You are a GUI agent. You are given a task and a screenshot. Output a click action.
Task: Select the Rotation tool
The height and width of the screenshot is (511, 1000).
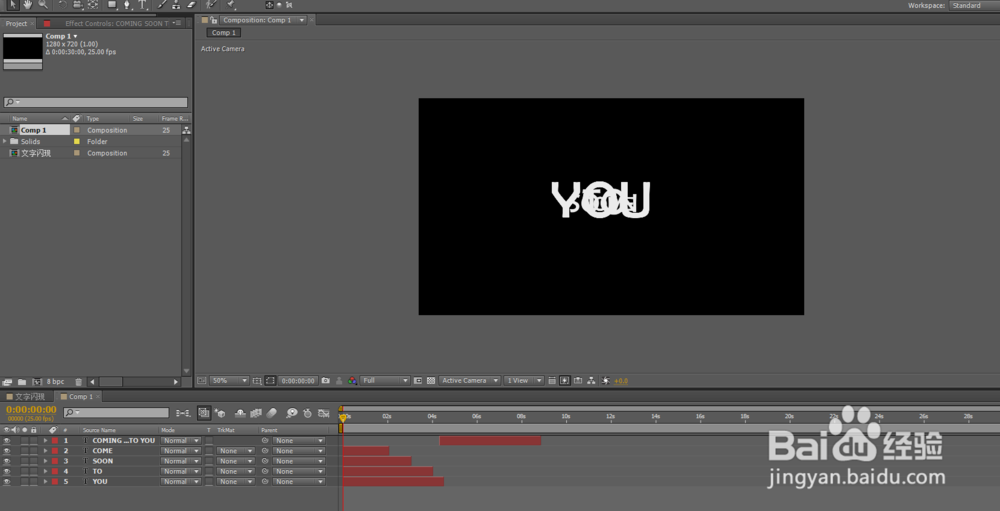click(x=62, y=4)
